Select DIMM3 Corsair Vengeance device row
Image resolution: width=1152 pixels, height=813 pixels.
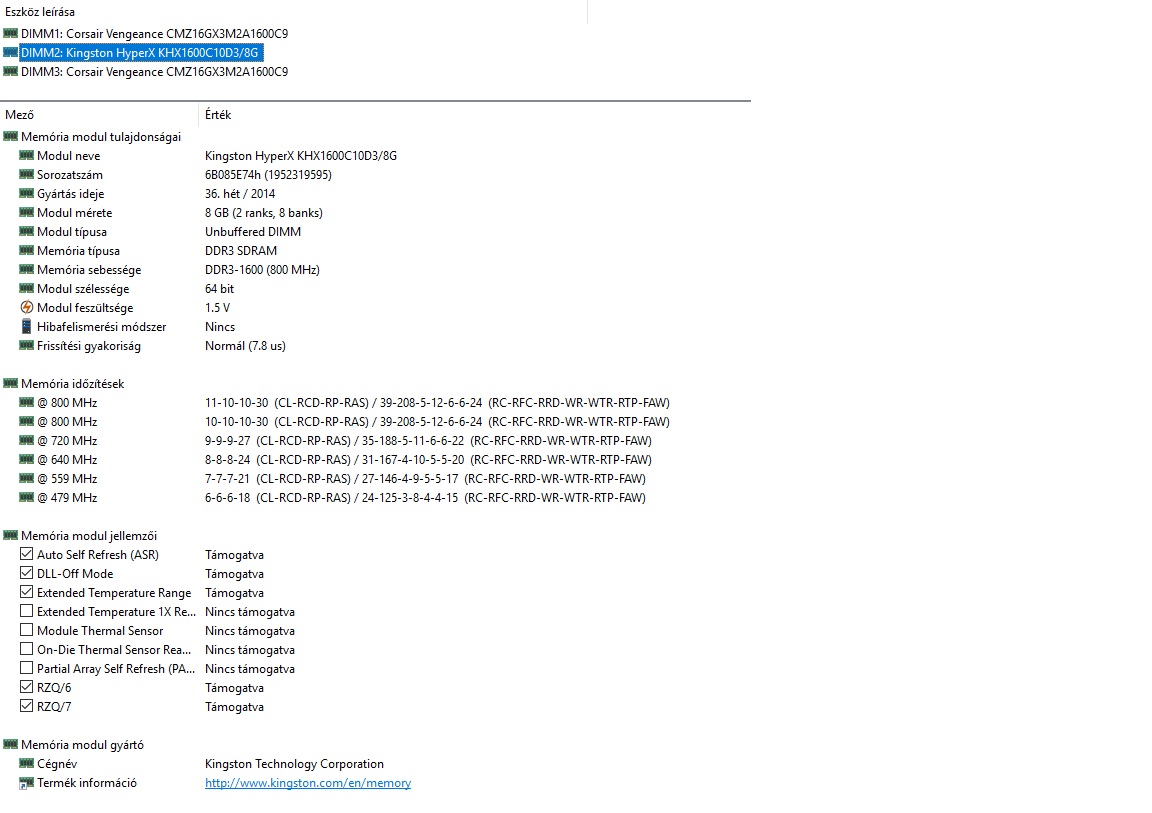(x=154, y=72)
